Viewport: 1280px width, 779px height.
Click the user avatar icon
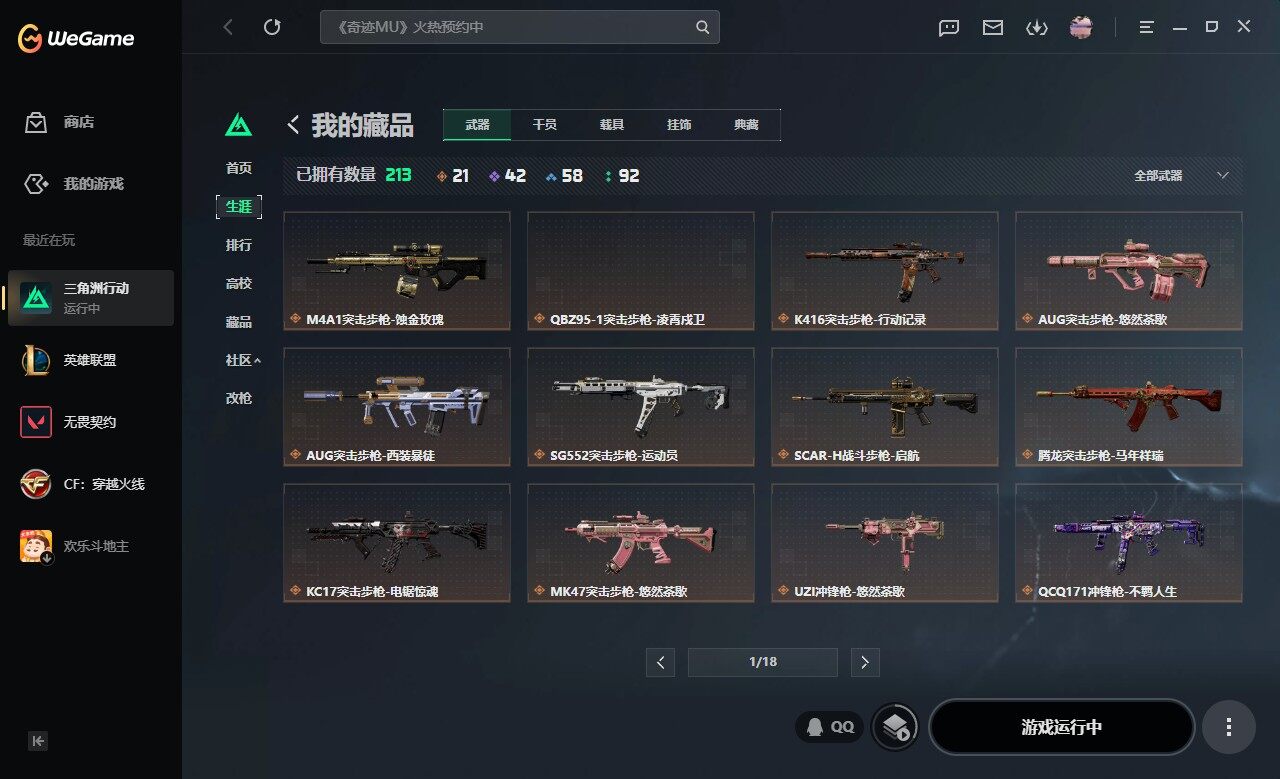[1081, 27]
